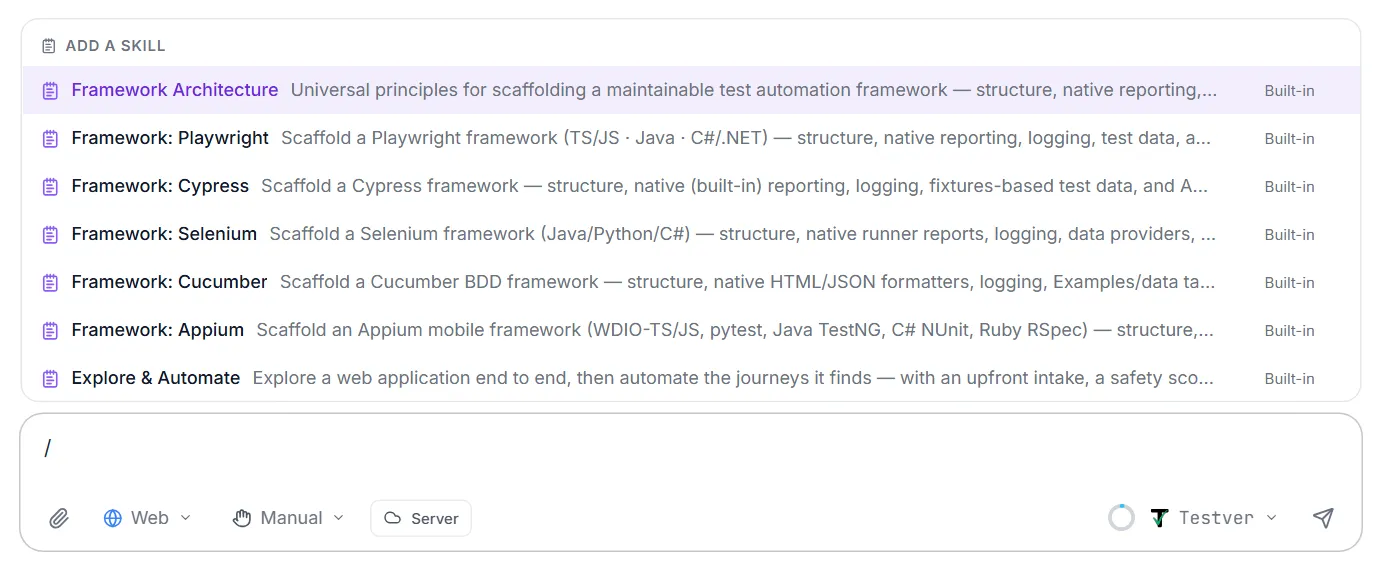Click the Web label text
Screen dimensions: 1380x570
[x=150, y=518]
